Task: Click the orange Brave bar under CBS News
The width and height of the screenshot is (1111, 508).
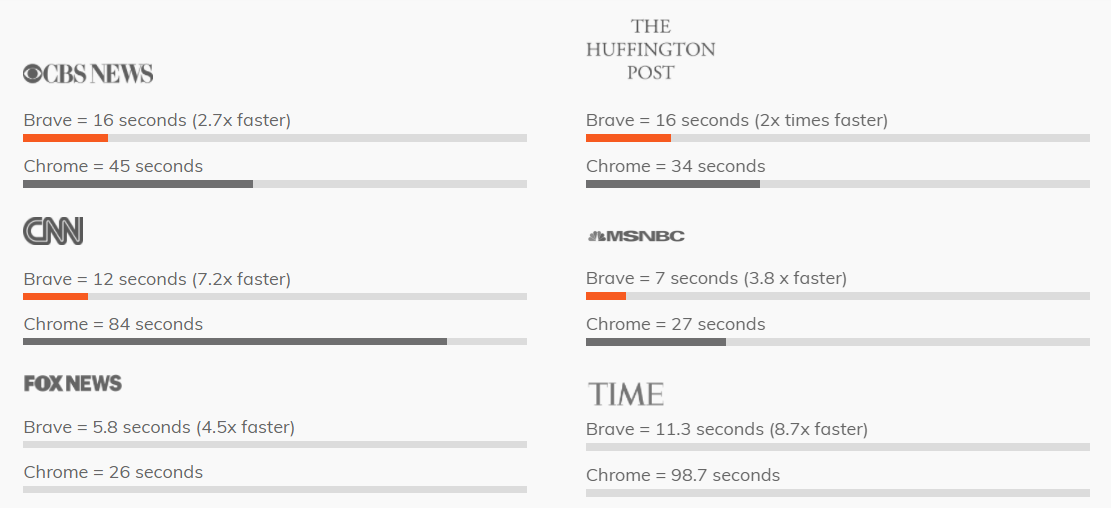Action: (x=65, y=138)
